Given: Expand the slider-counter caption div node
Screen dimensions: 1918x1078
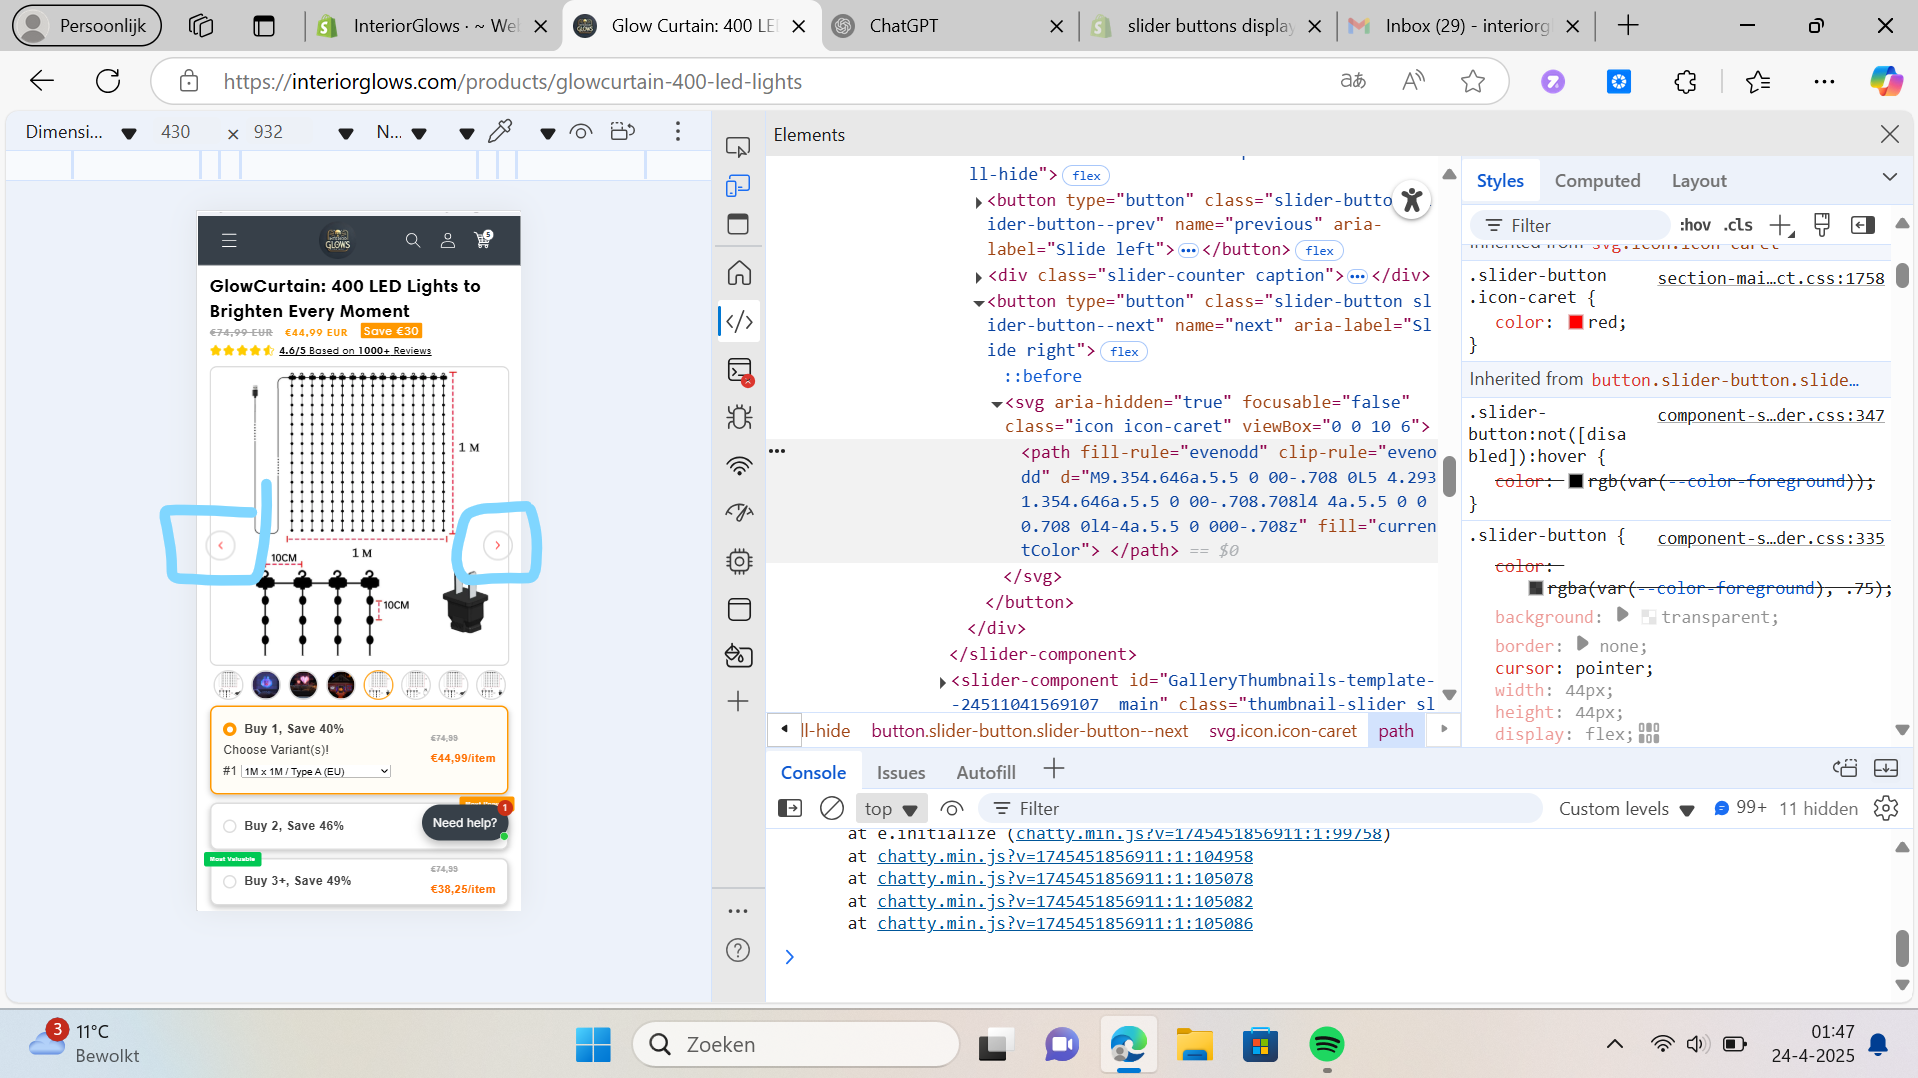Looking at the screenshot, I should pyautogui.click(x=978, y=276).
